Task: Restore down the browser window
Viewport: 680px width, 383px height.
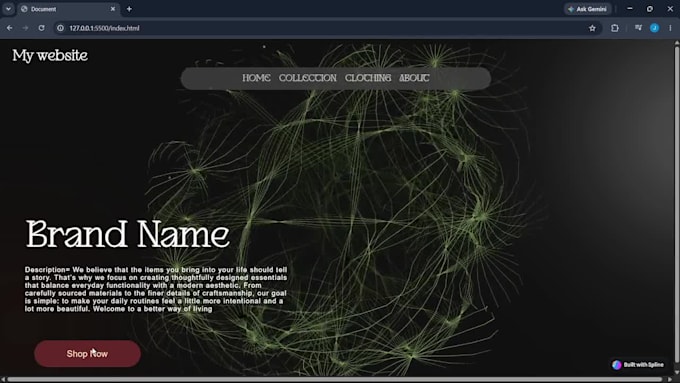Action: 650,9
